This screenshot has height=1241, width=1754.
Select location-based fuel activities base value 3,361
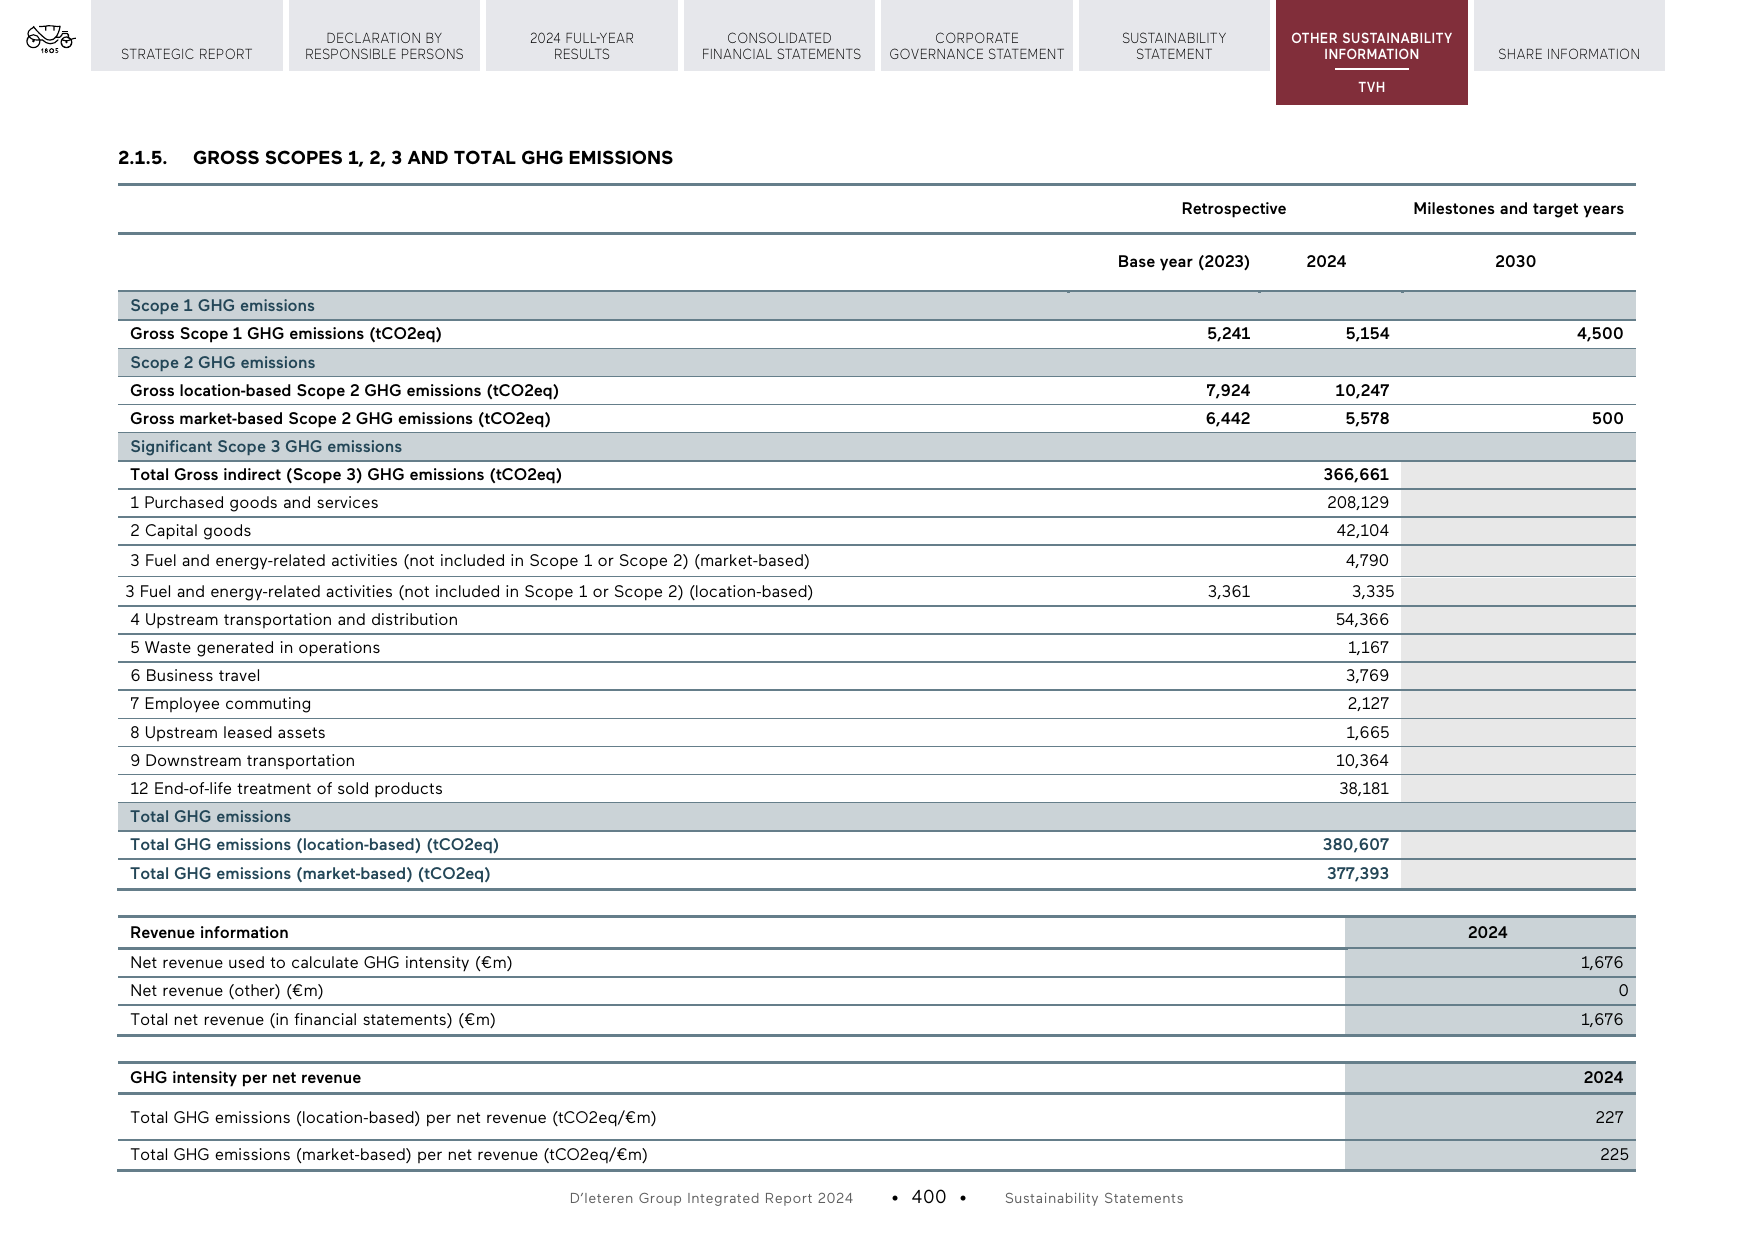[1229, 592]
